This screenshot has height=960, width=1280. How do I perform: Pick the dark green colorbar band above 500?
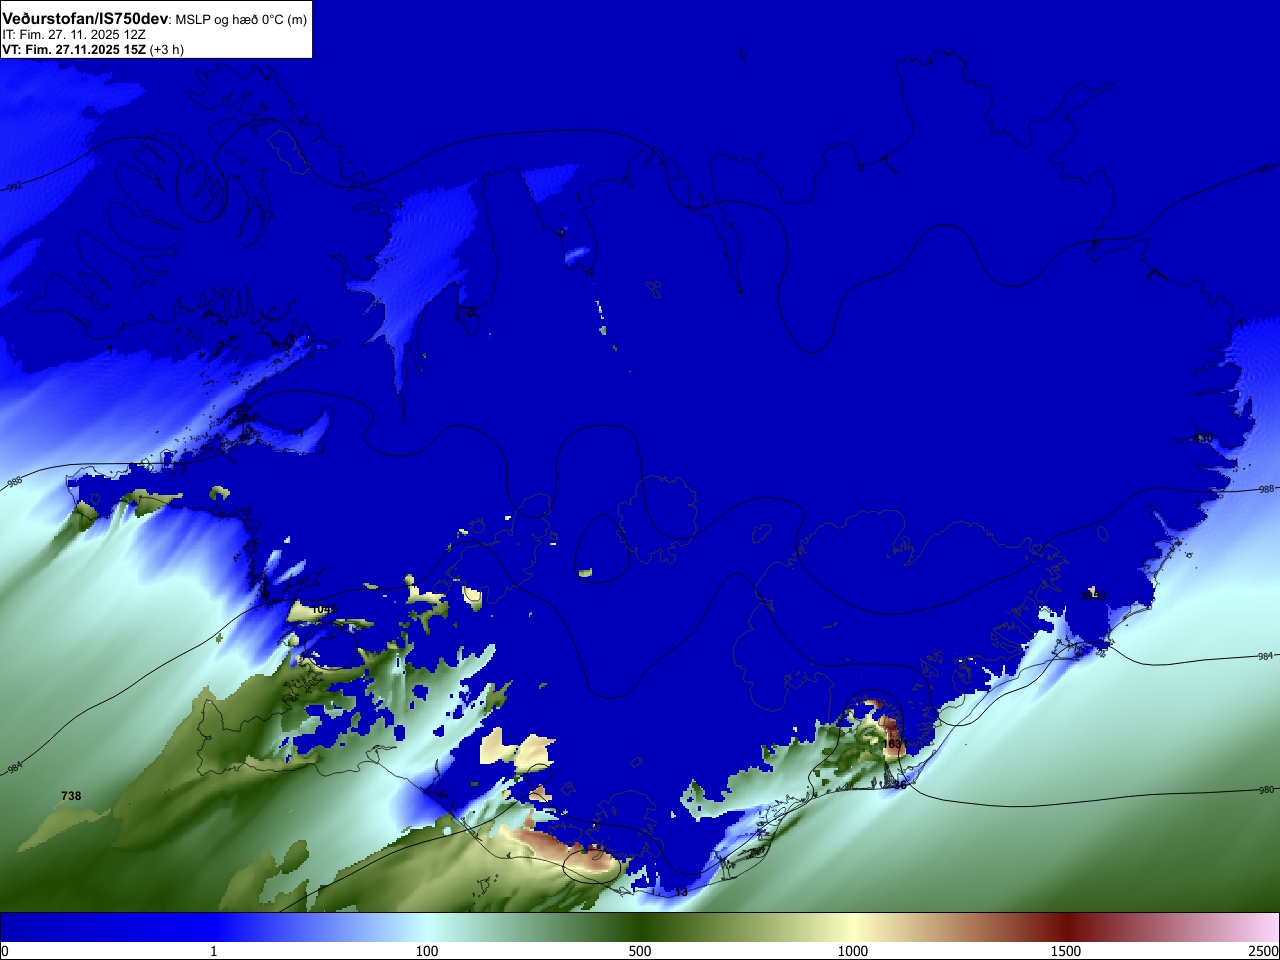[640, 927]
